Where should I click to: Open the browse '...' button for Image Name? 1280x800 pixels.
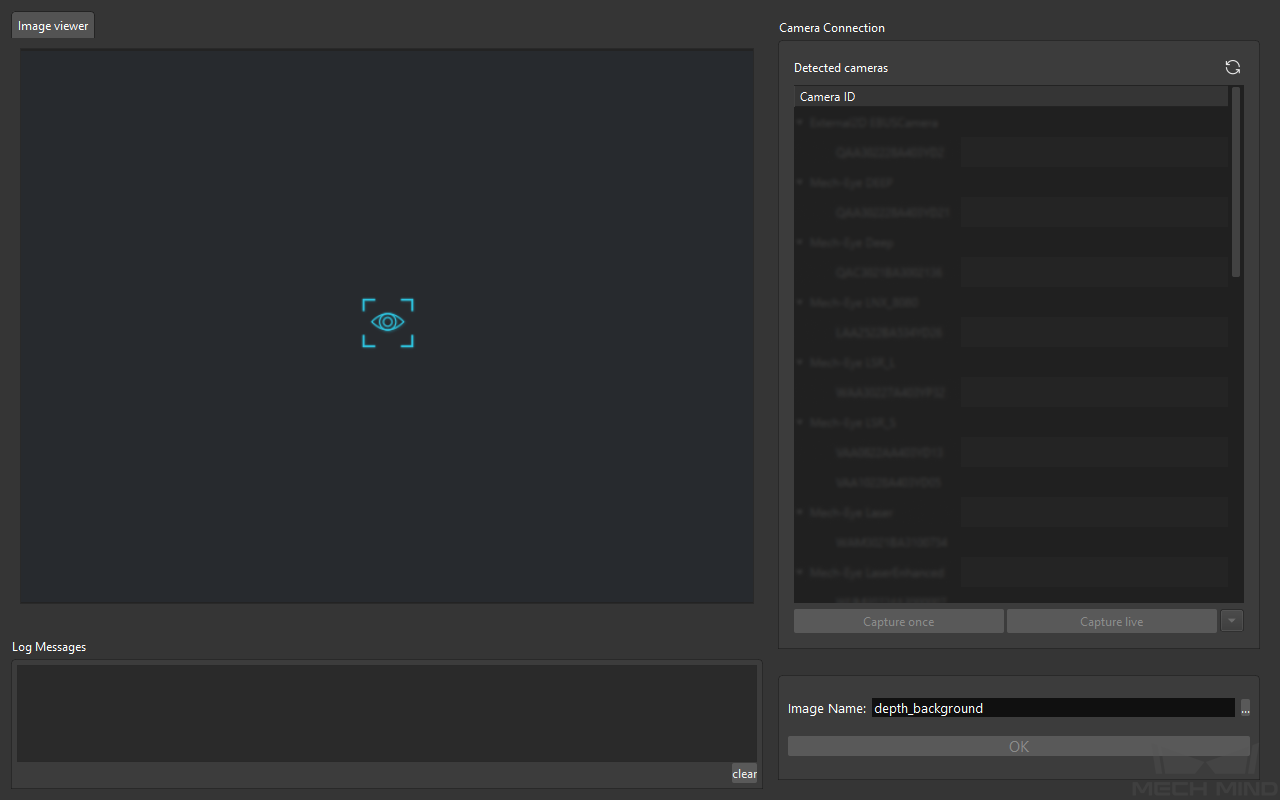click(x=1245, y=708)
